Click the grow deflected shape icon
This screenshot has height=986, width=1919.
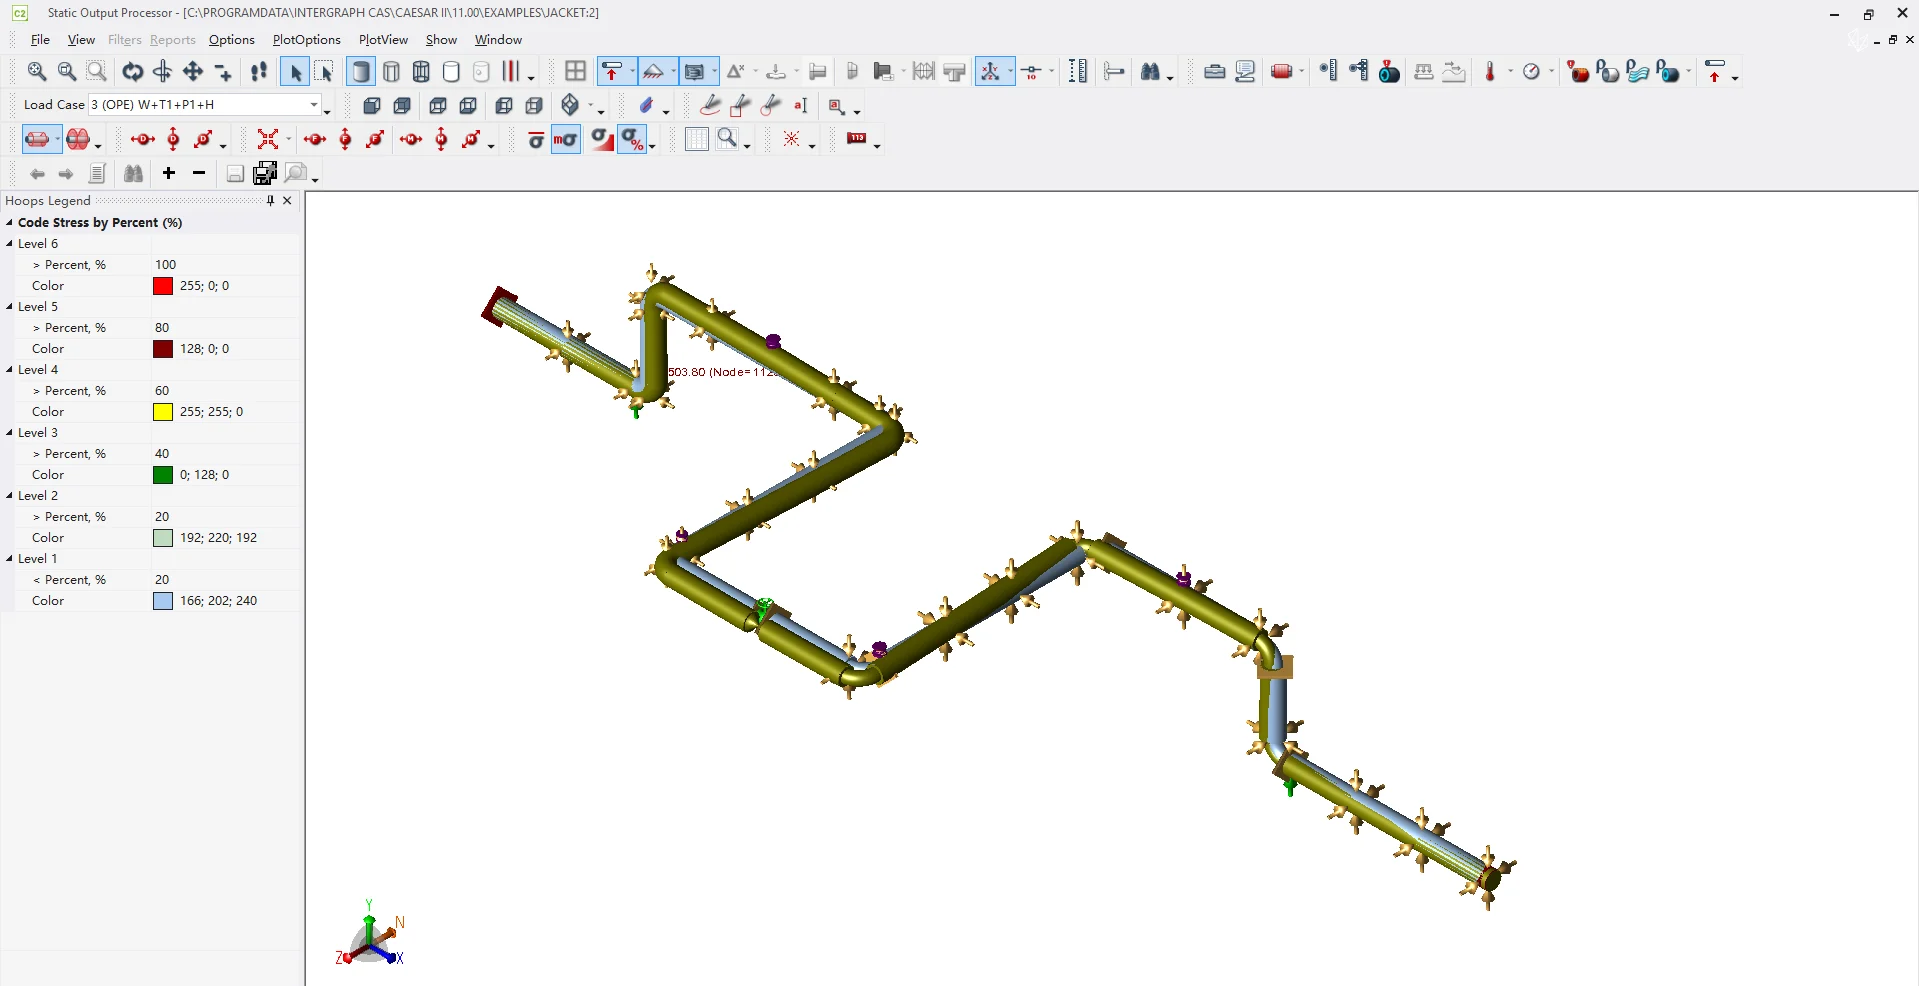click(78, 139)
